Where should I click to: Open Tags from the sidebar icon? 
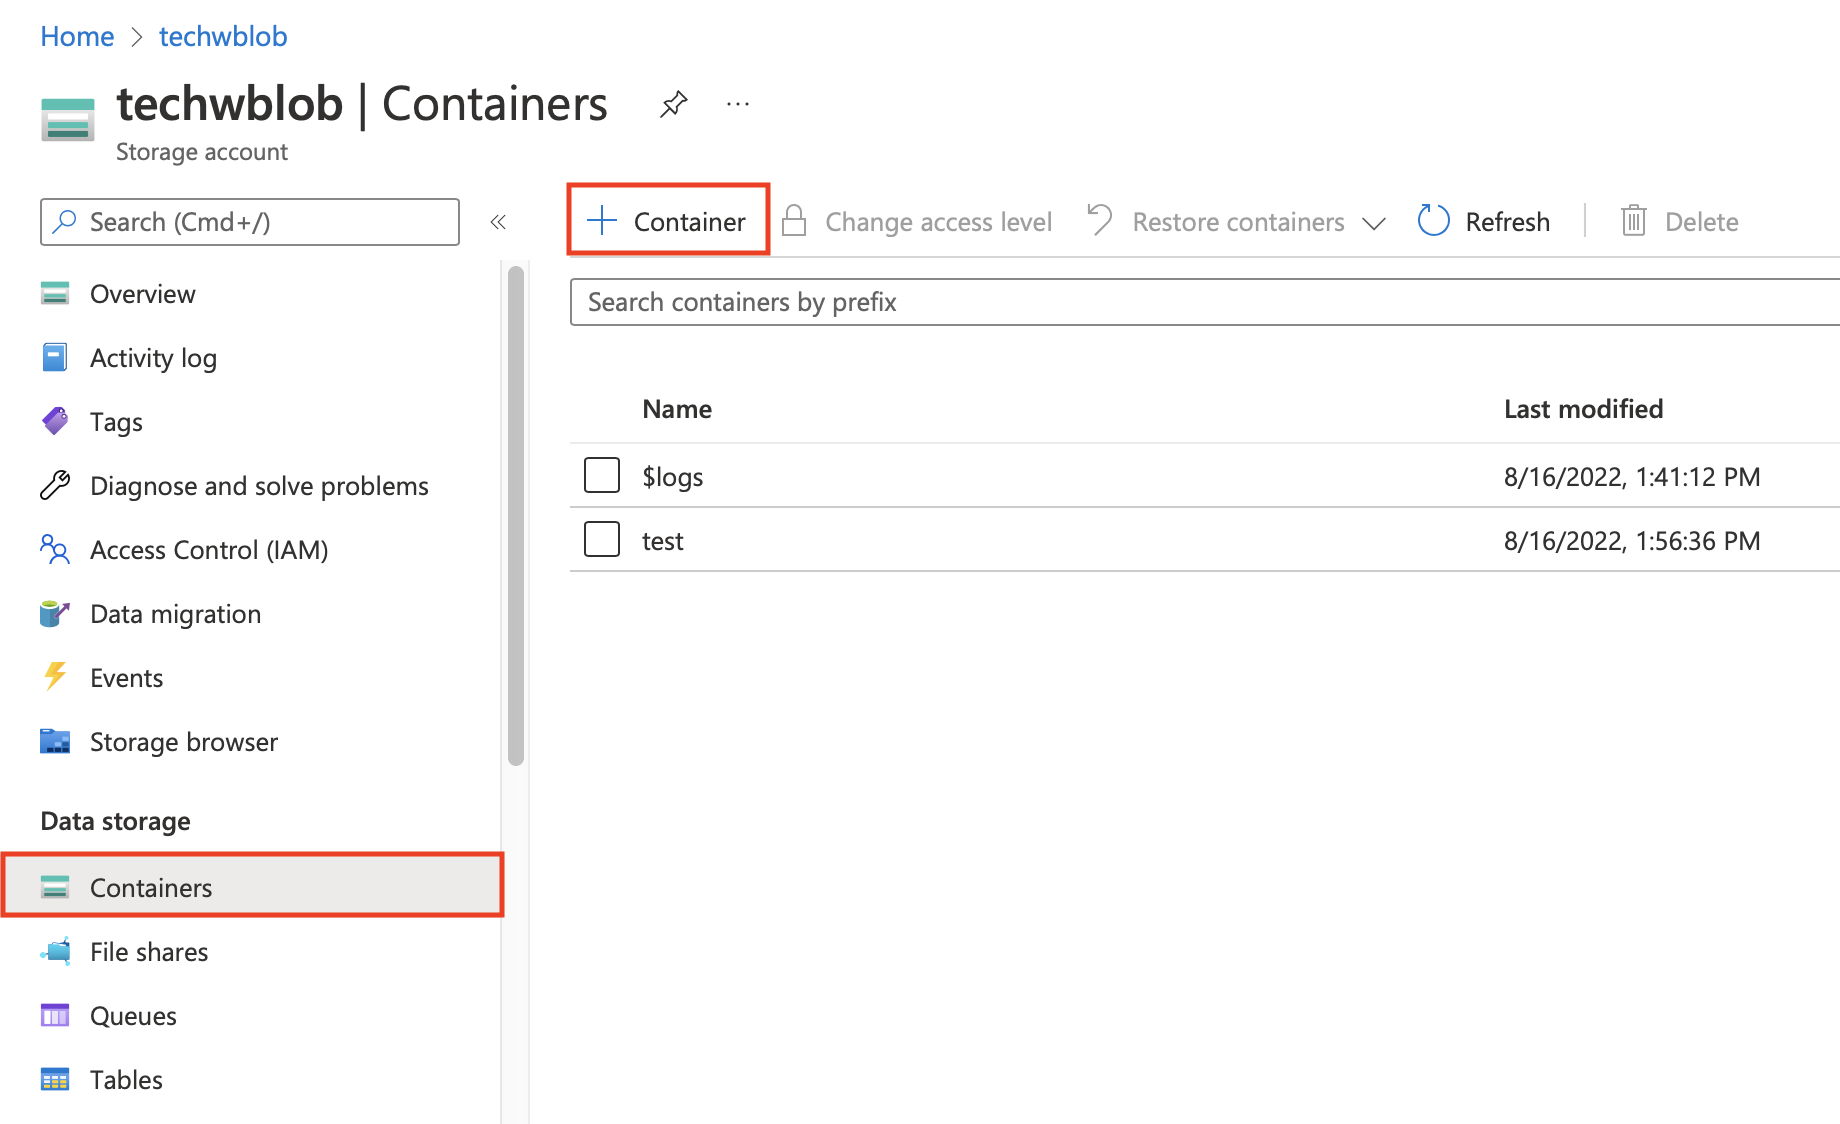click(x=55, y=421)
